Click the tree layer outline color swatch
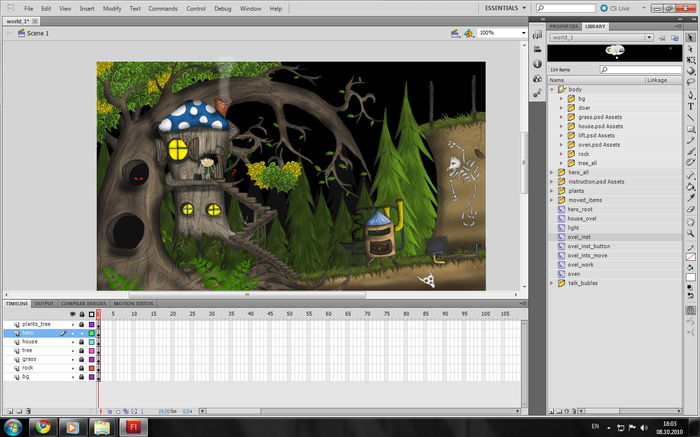700x437 pixels. point(91,350)
